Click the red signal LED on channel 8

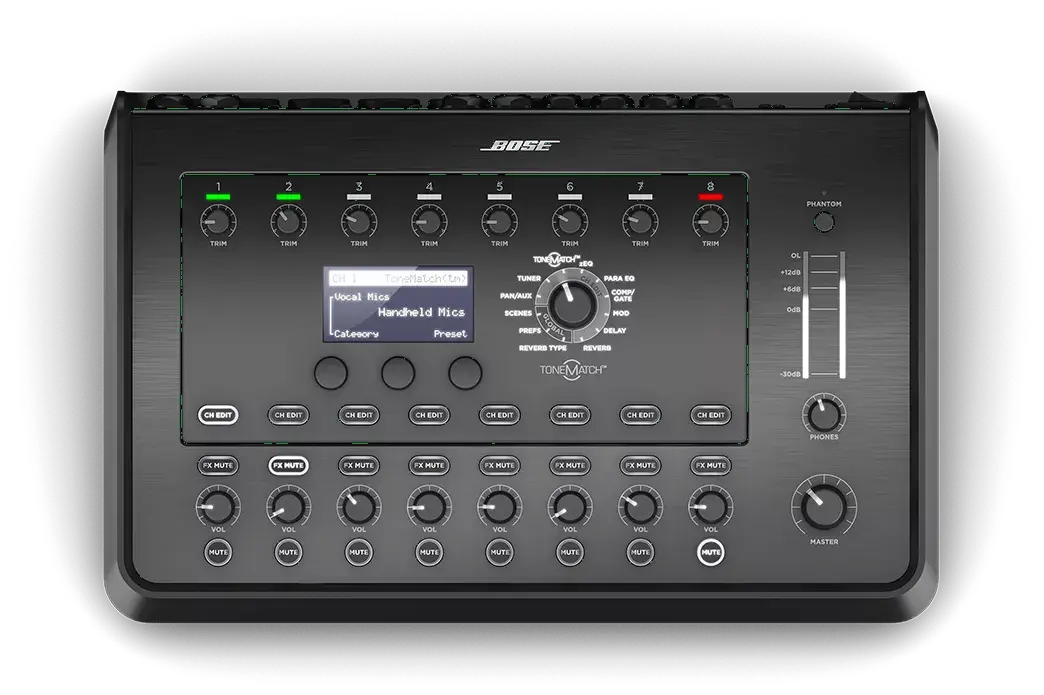click(710, 196)
